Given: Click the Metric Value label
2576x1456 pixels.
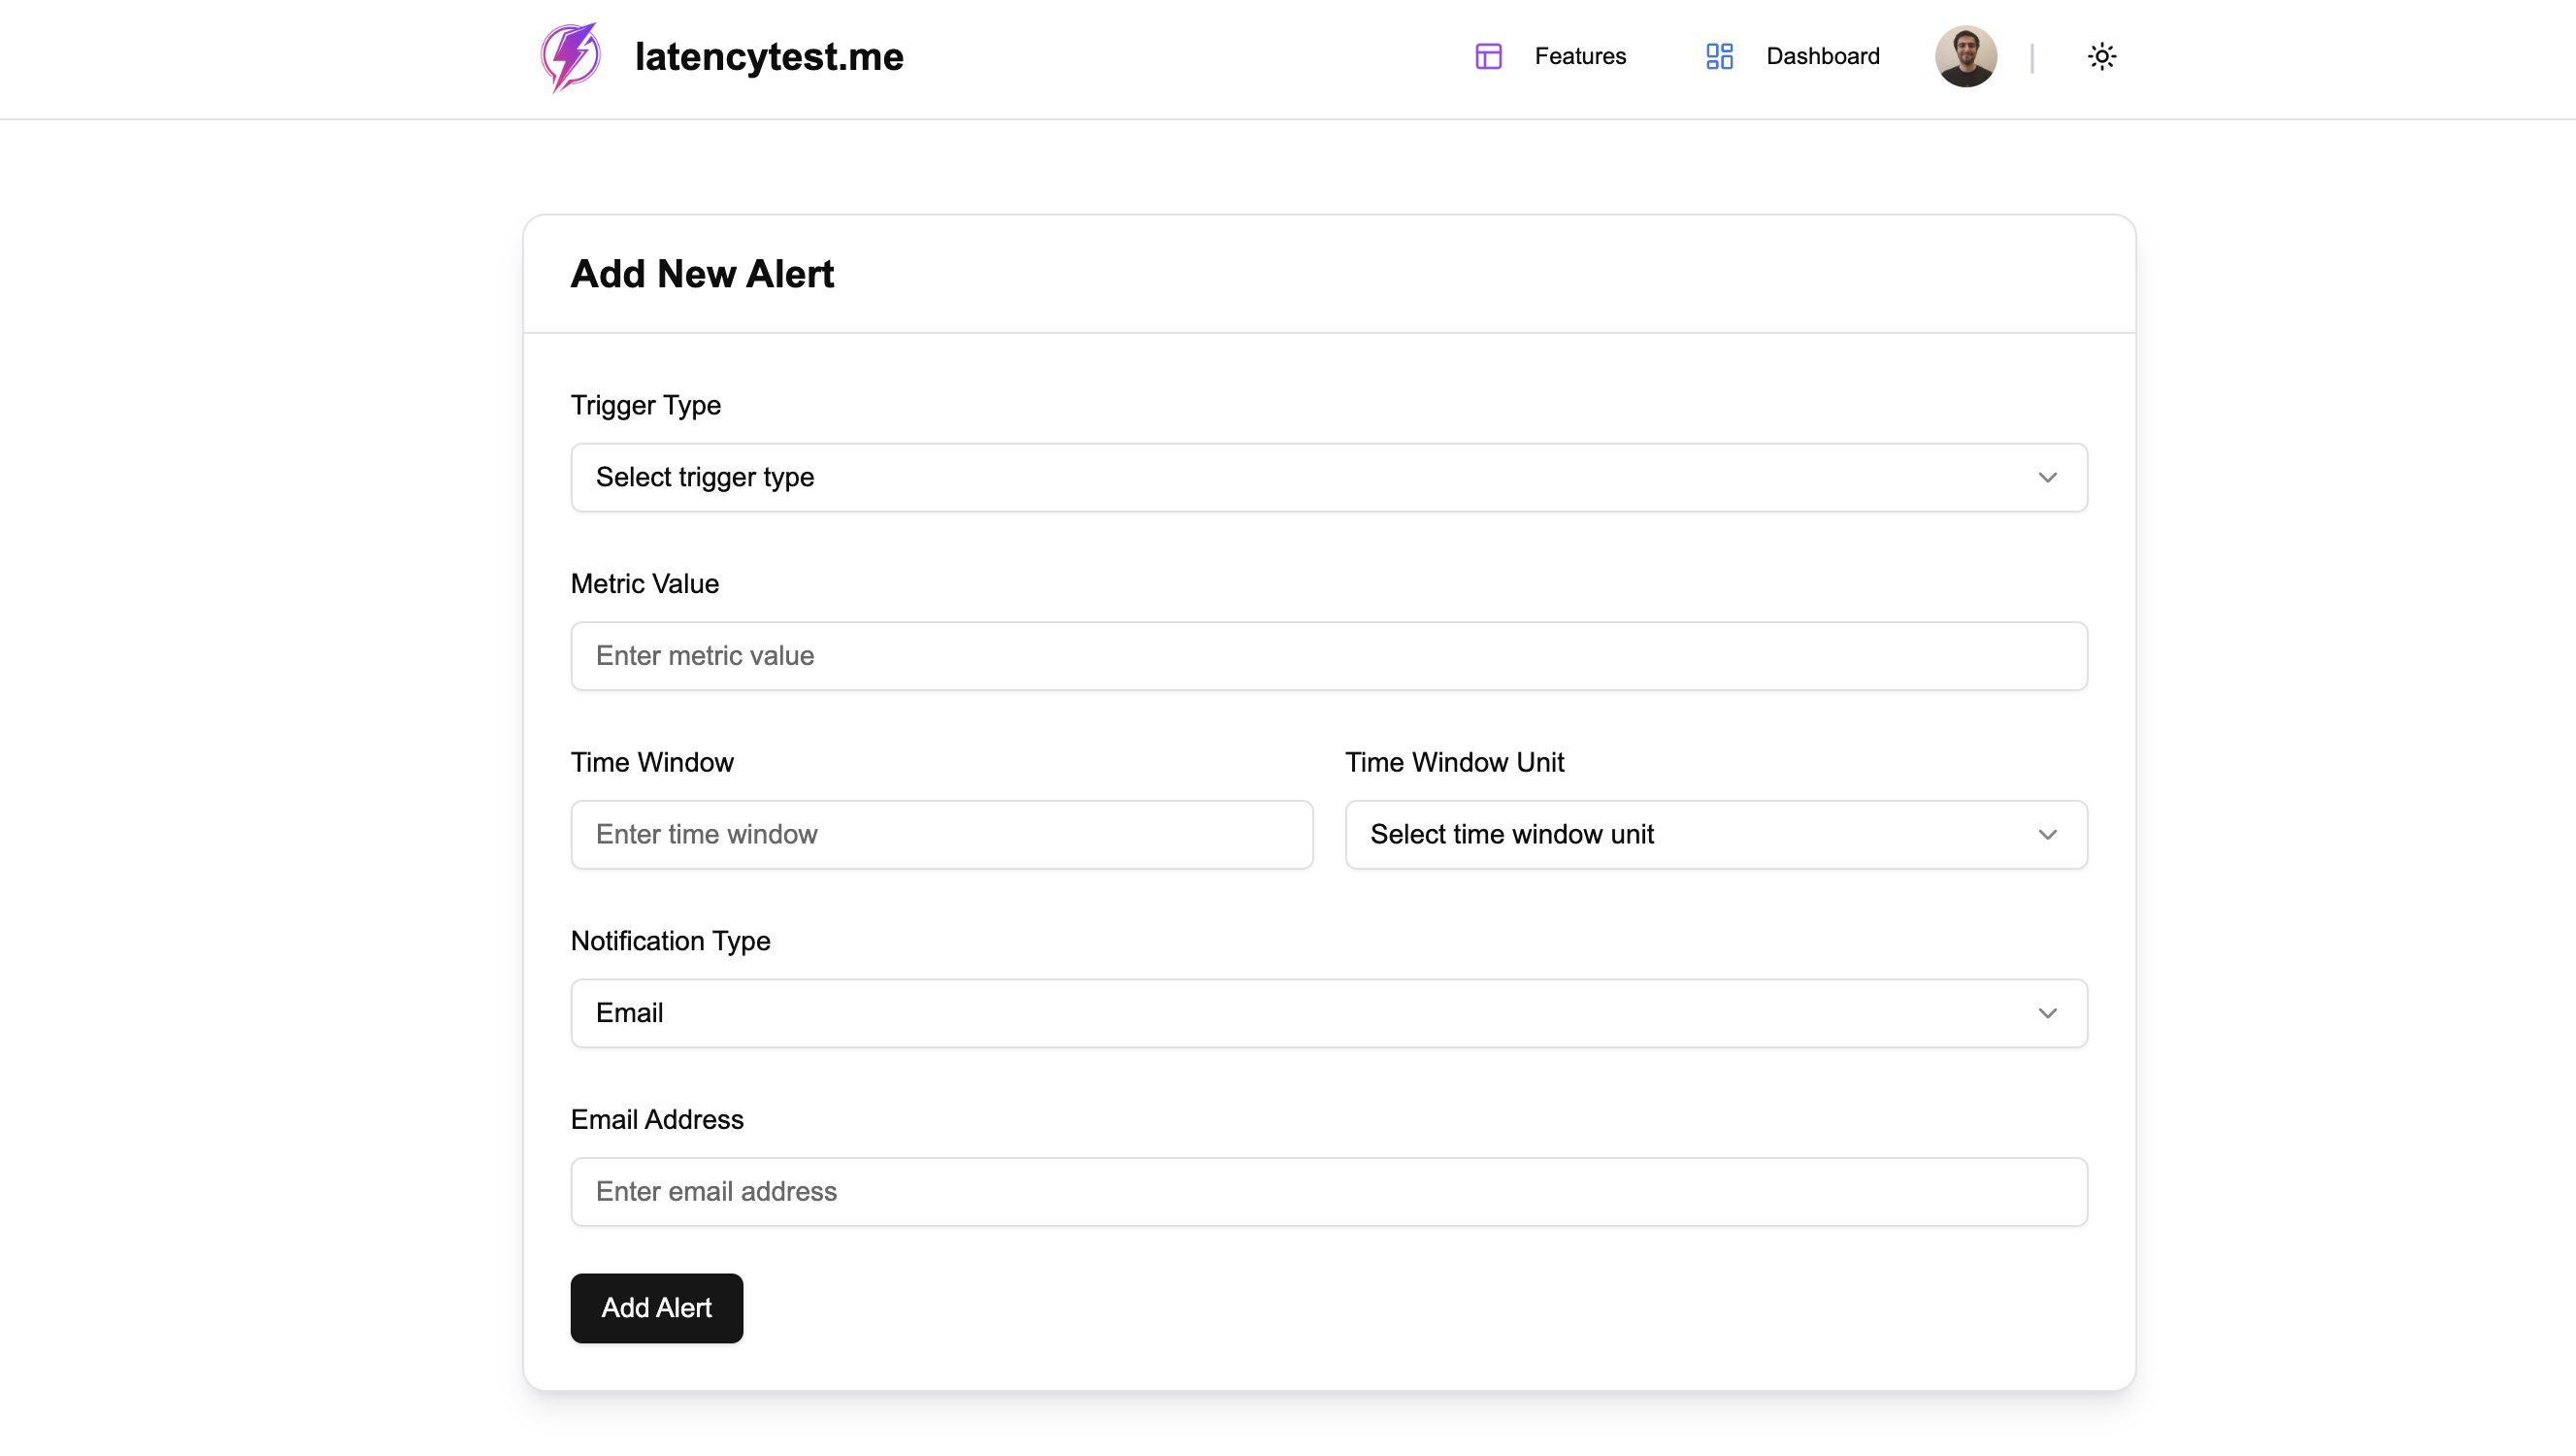Looking at the screenshot, I should point(644,584).
